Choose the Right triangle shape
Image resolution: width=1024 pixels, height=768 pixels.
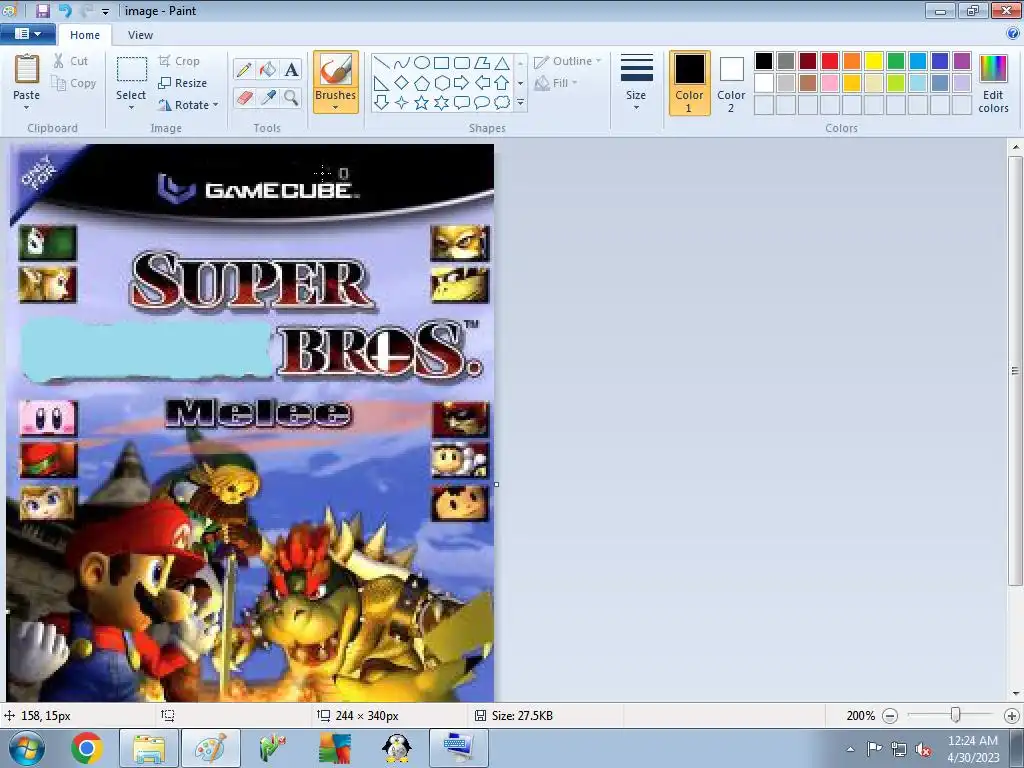[381, 83]
